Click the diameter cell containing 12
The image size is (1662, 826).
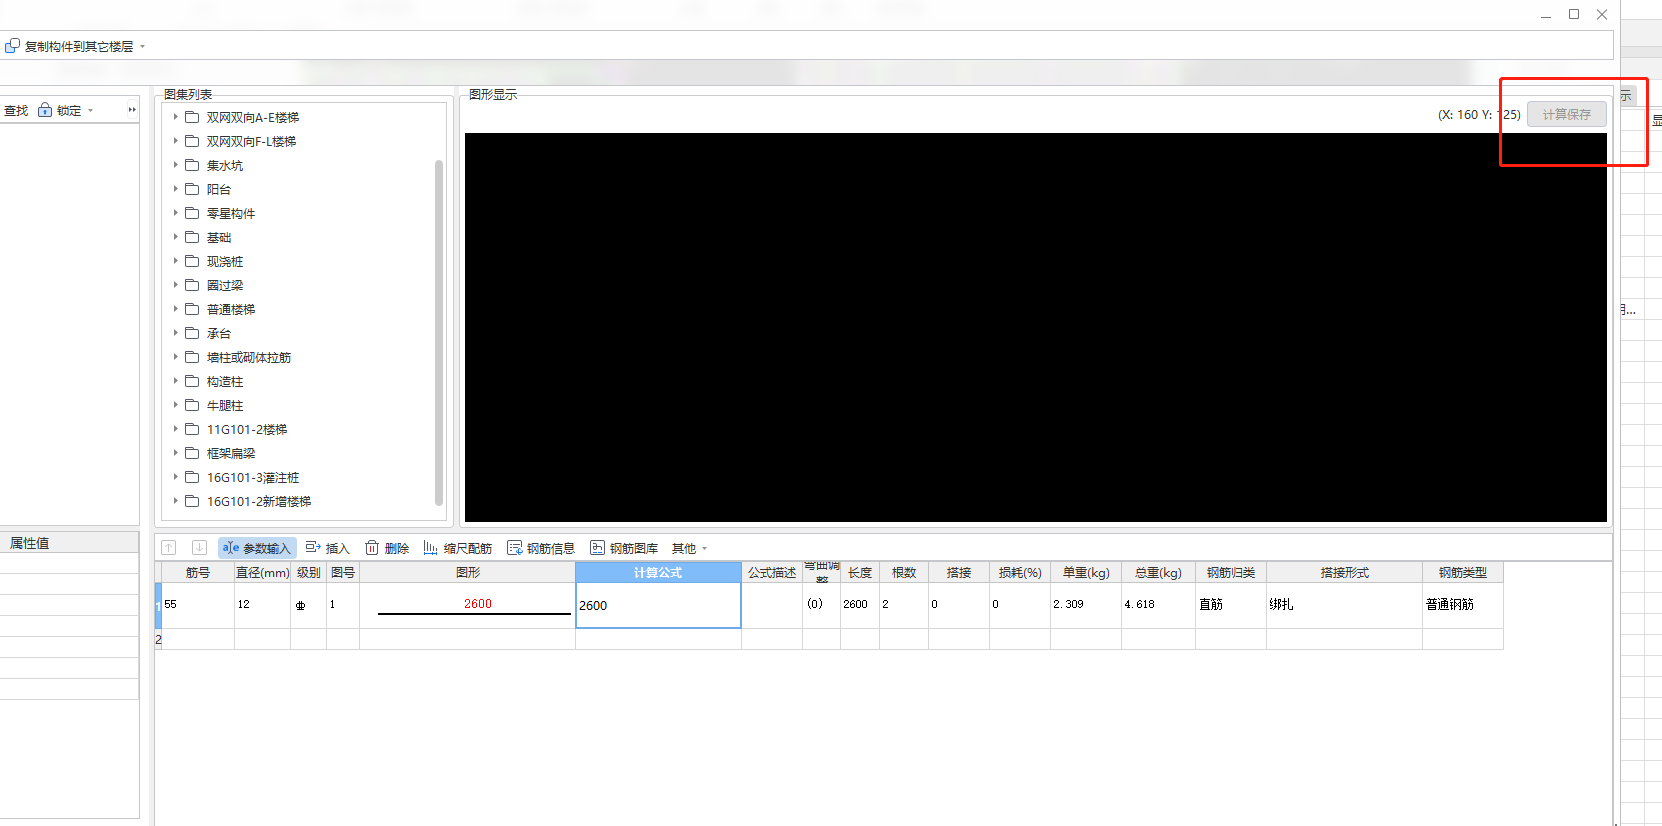(262, 605)
